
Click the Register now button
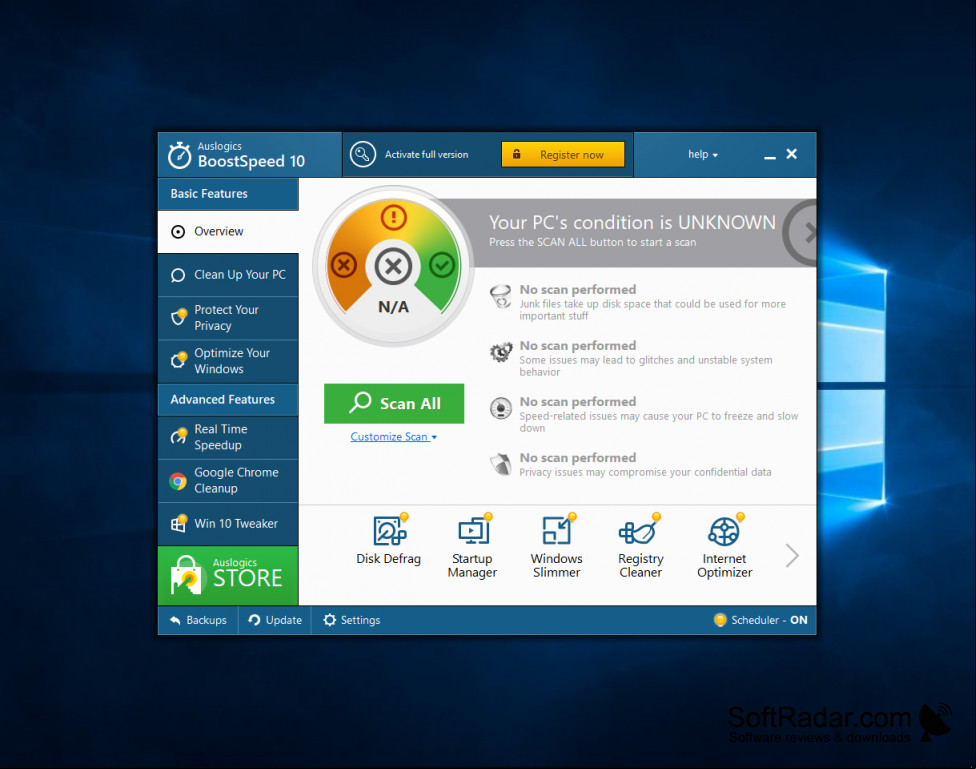(563, 154)
